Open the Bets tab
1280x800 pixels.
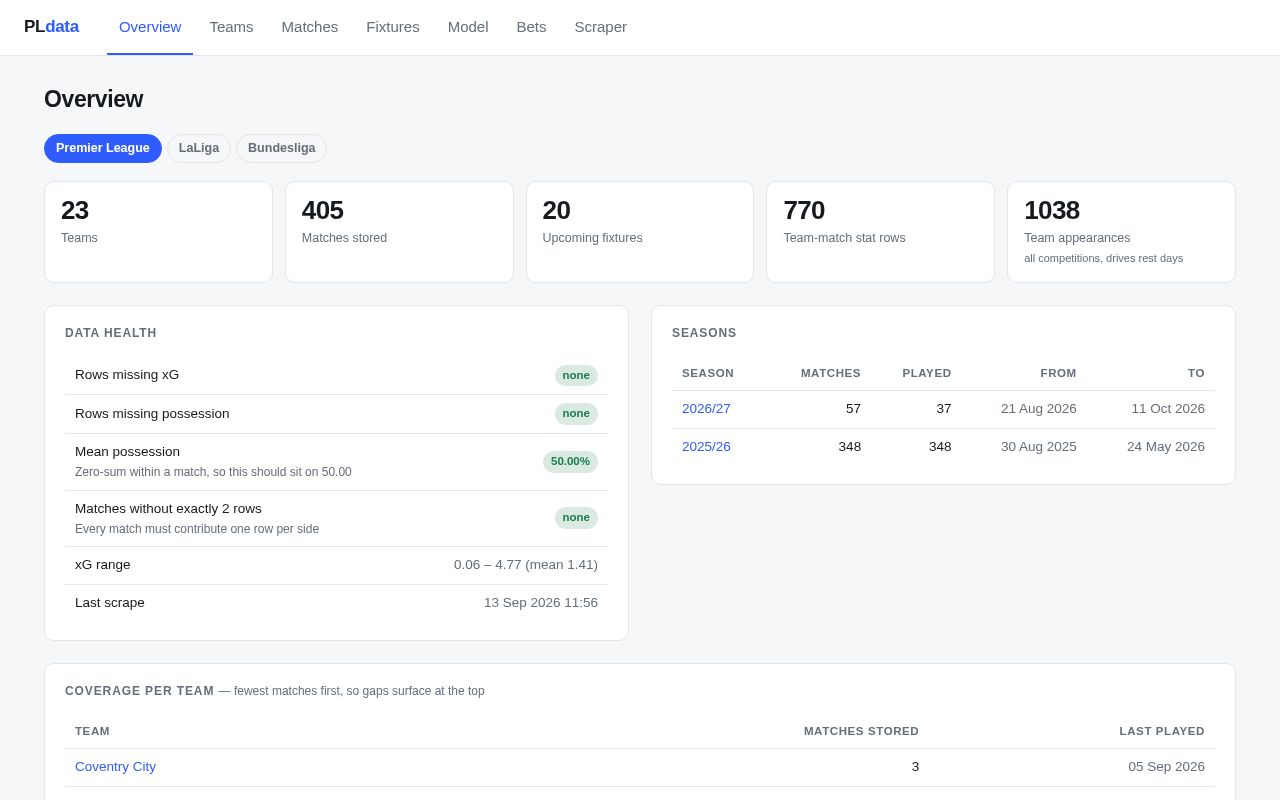click(531, 27)
